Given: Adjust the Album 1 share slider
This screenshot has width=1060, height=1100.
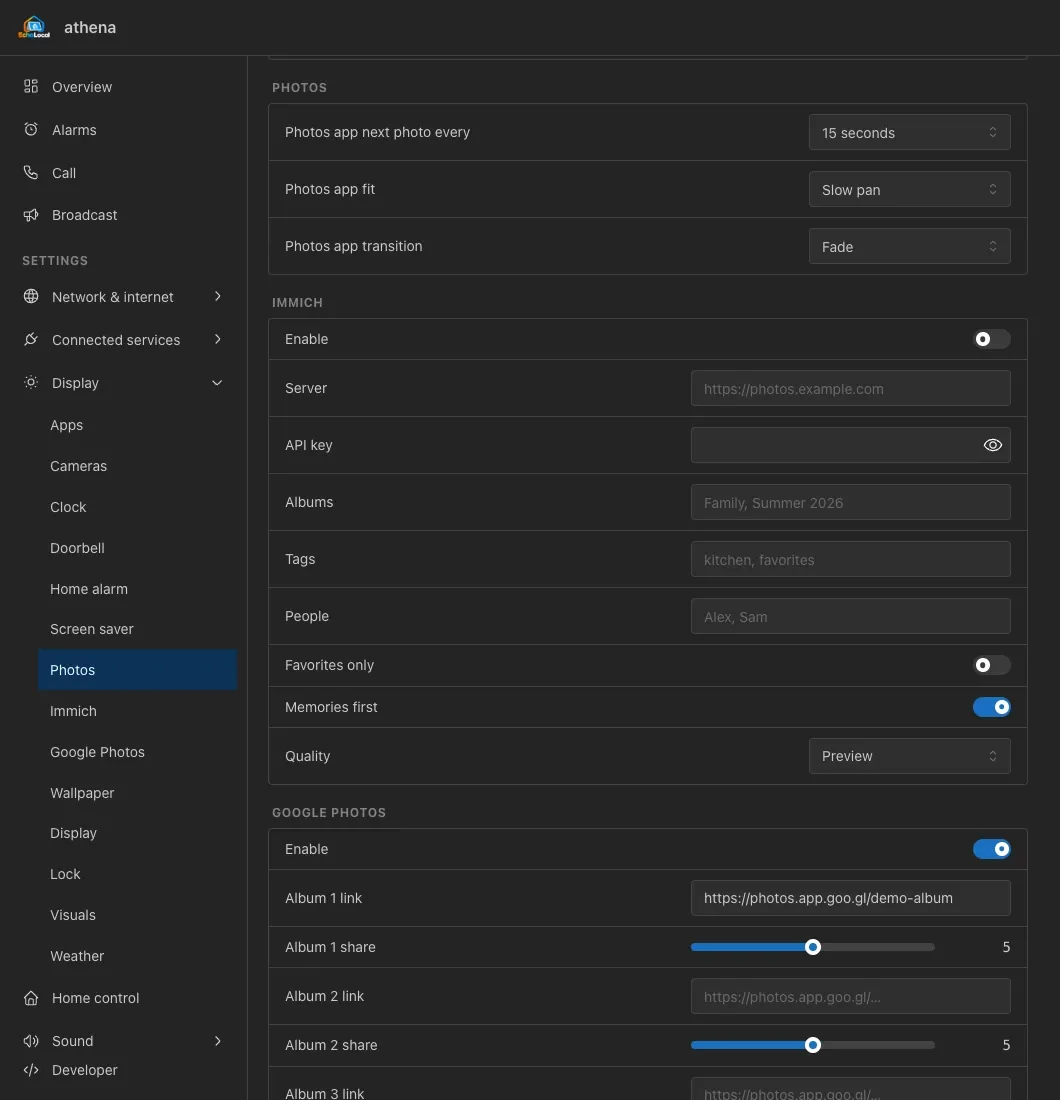Looking at the screenshot, I should pyautogui.click(x=812, y=947).
